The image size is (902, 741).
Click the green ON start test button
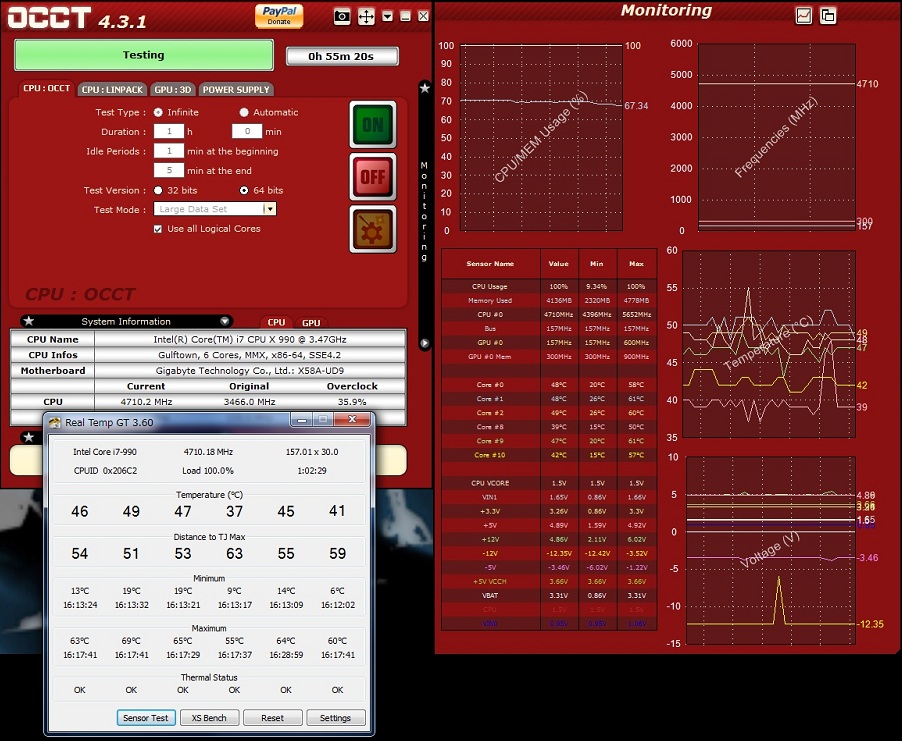point(373,124)
